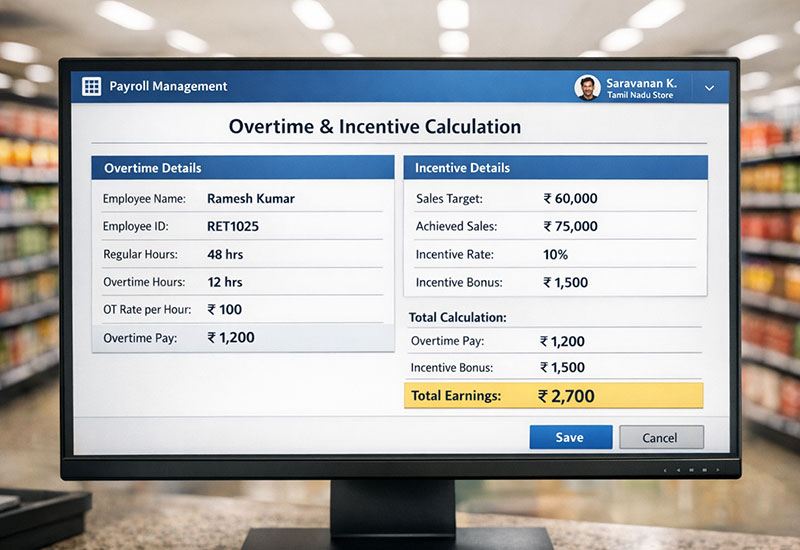Click the 'Regular Hours:' label
The width and height of the screenshot is (800, 550).
pyautogui.click(x=140, y=254)
